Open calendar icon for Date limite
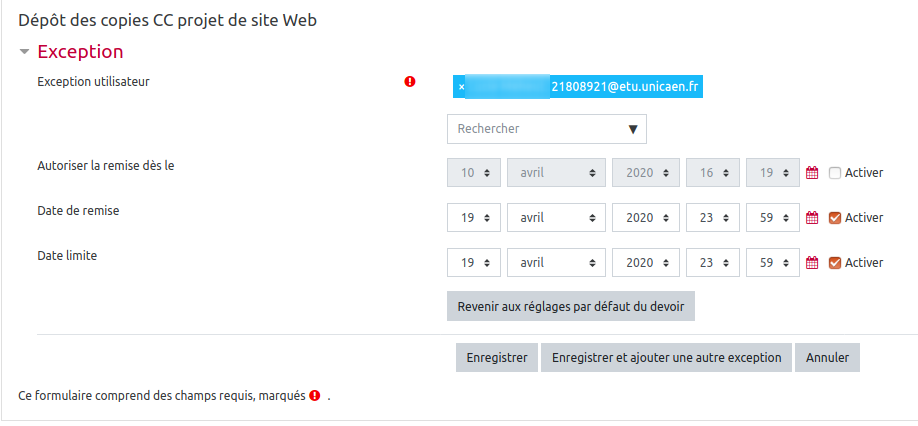The height and width of the screenshot is (426, 918). pyautogui.click(x=812, y=263)
